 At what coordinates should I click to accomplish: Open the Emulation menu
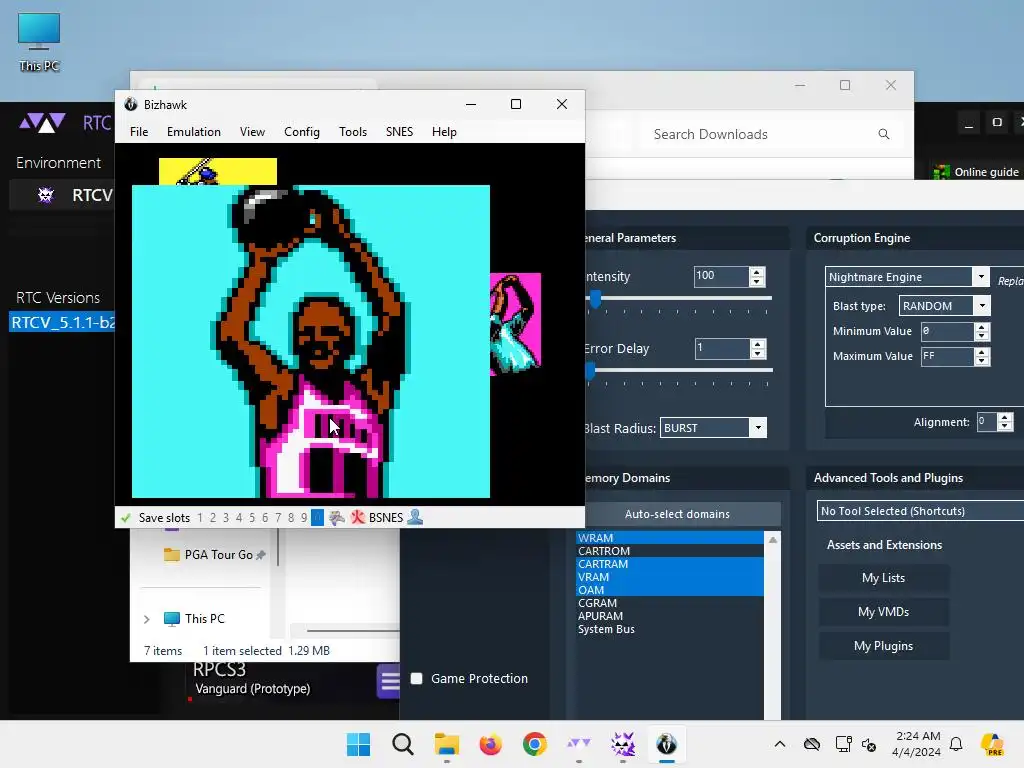(194, 132)
